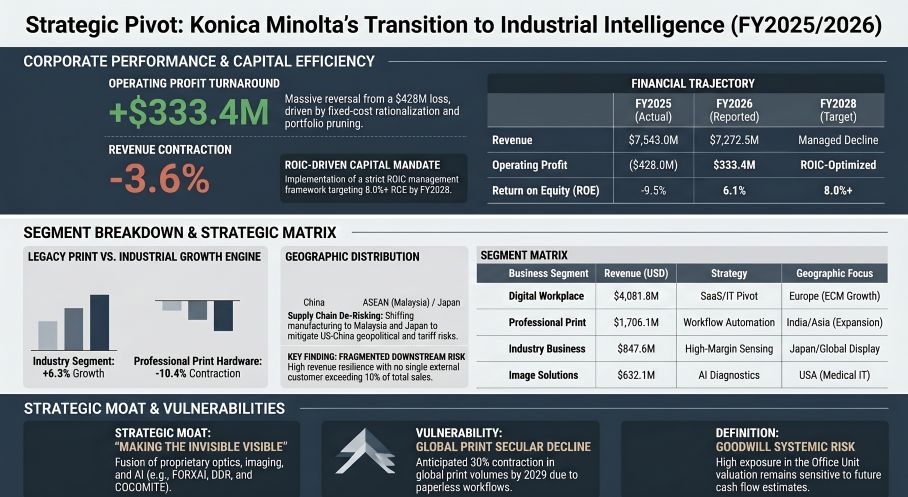
Task: Click the 'Operating Profit' row label
Action: (x=529, y=165)
